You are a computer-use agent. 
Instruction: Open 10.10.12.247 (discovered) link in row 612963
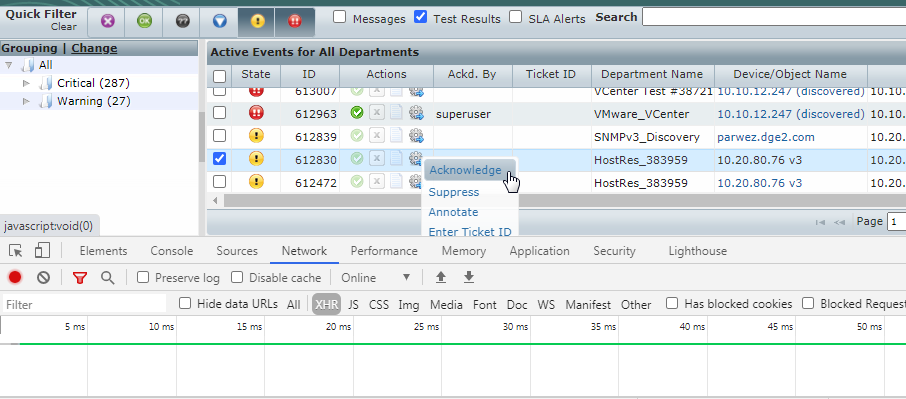pos(791,114)
